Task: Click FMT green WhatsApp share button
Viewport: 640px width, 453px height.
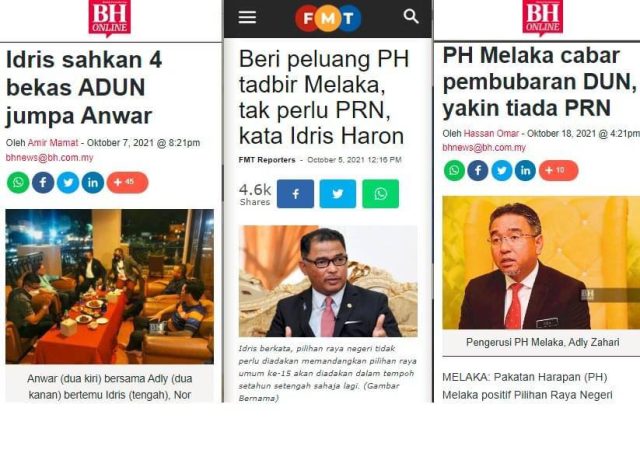Action: (x=380, y=194)
